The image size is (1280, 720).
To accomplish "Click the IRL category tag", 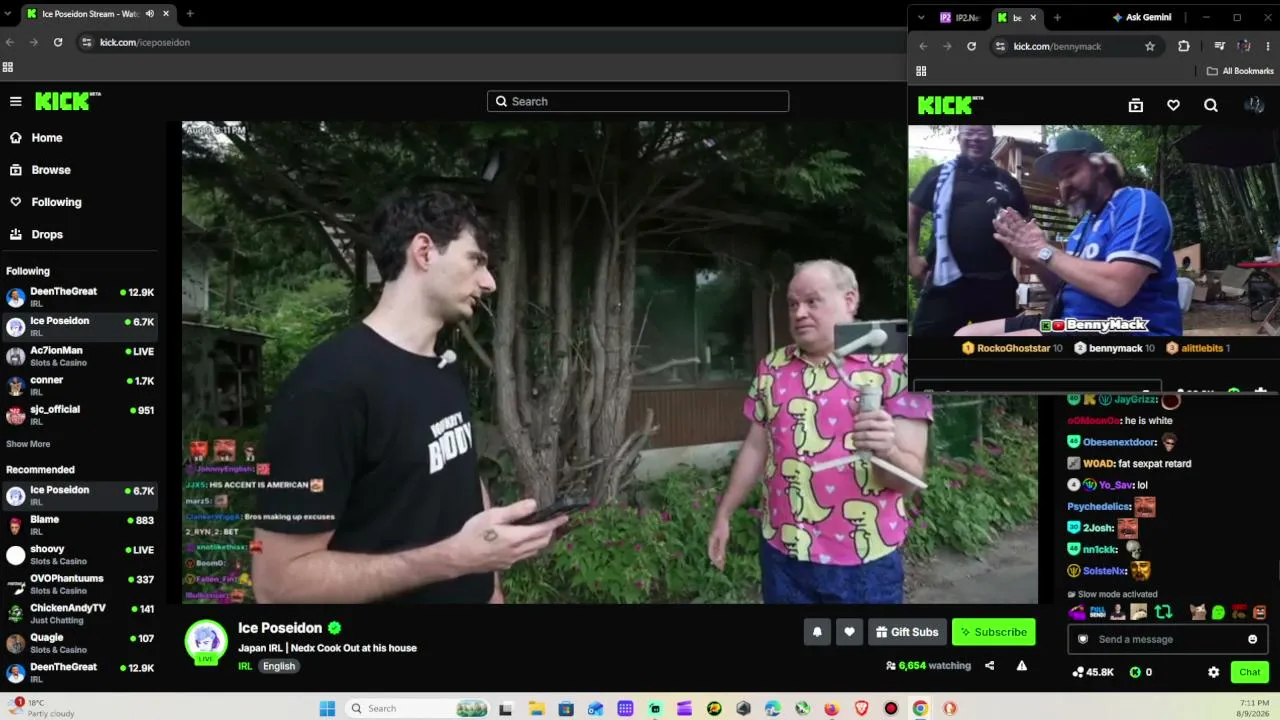I will tap(245, 666).
